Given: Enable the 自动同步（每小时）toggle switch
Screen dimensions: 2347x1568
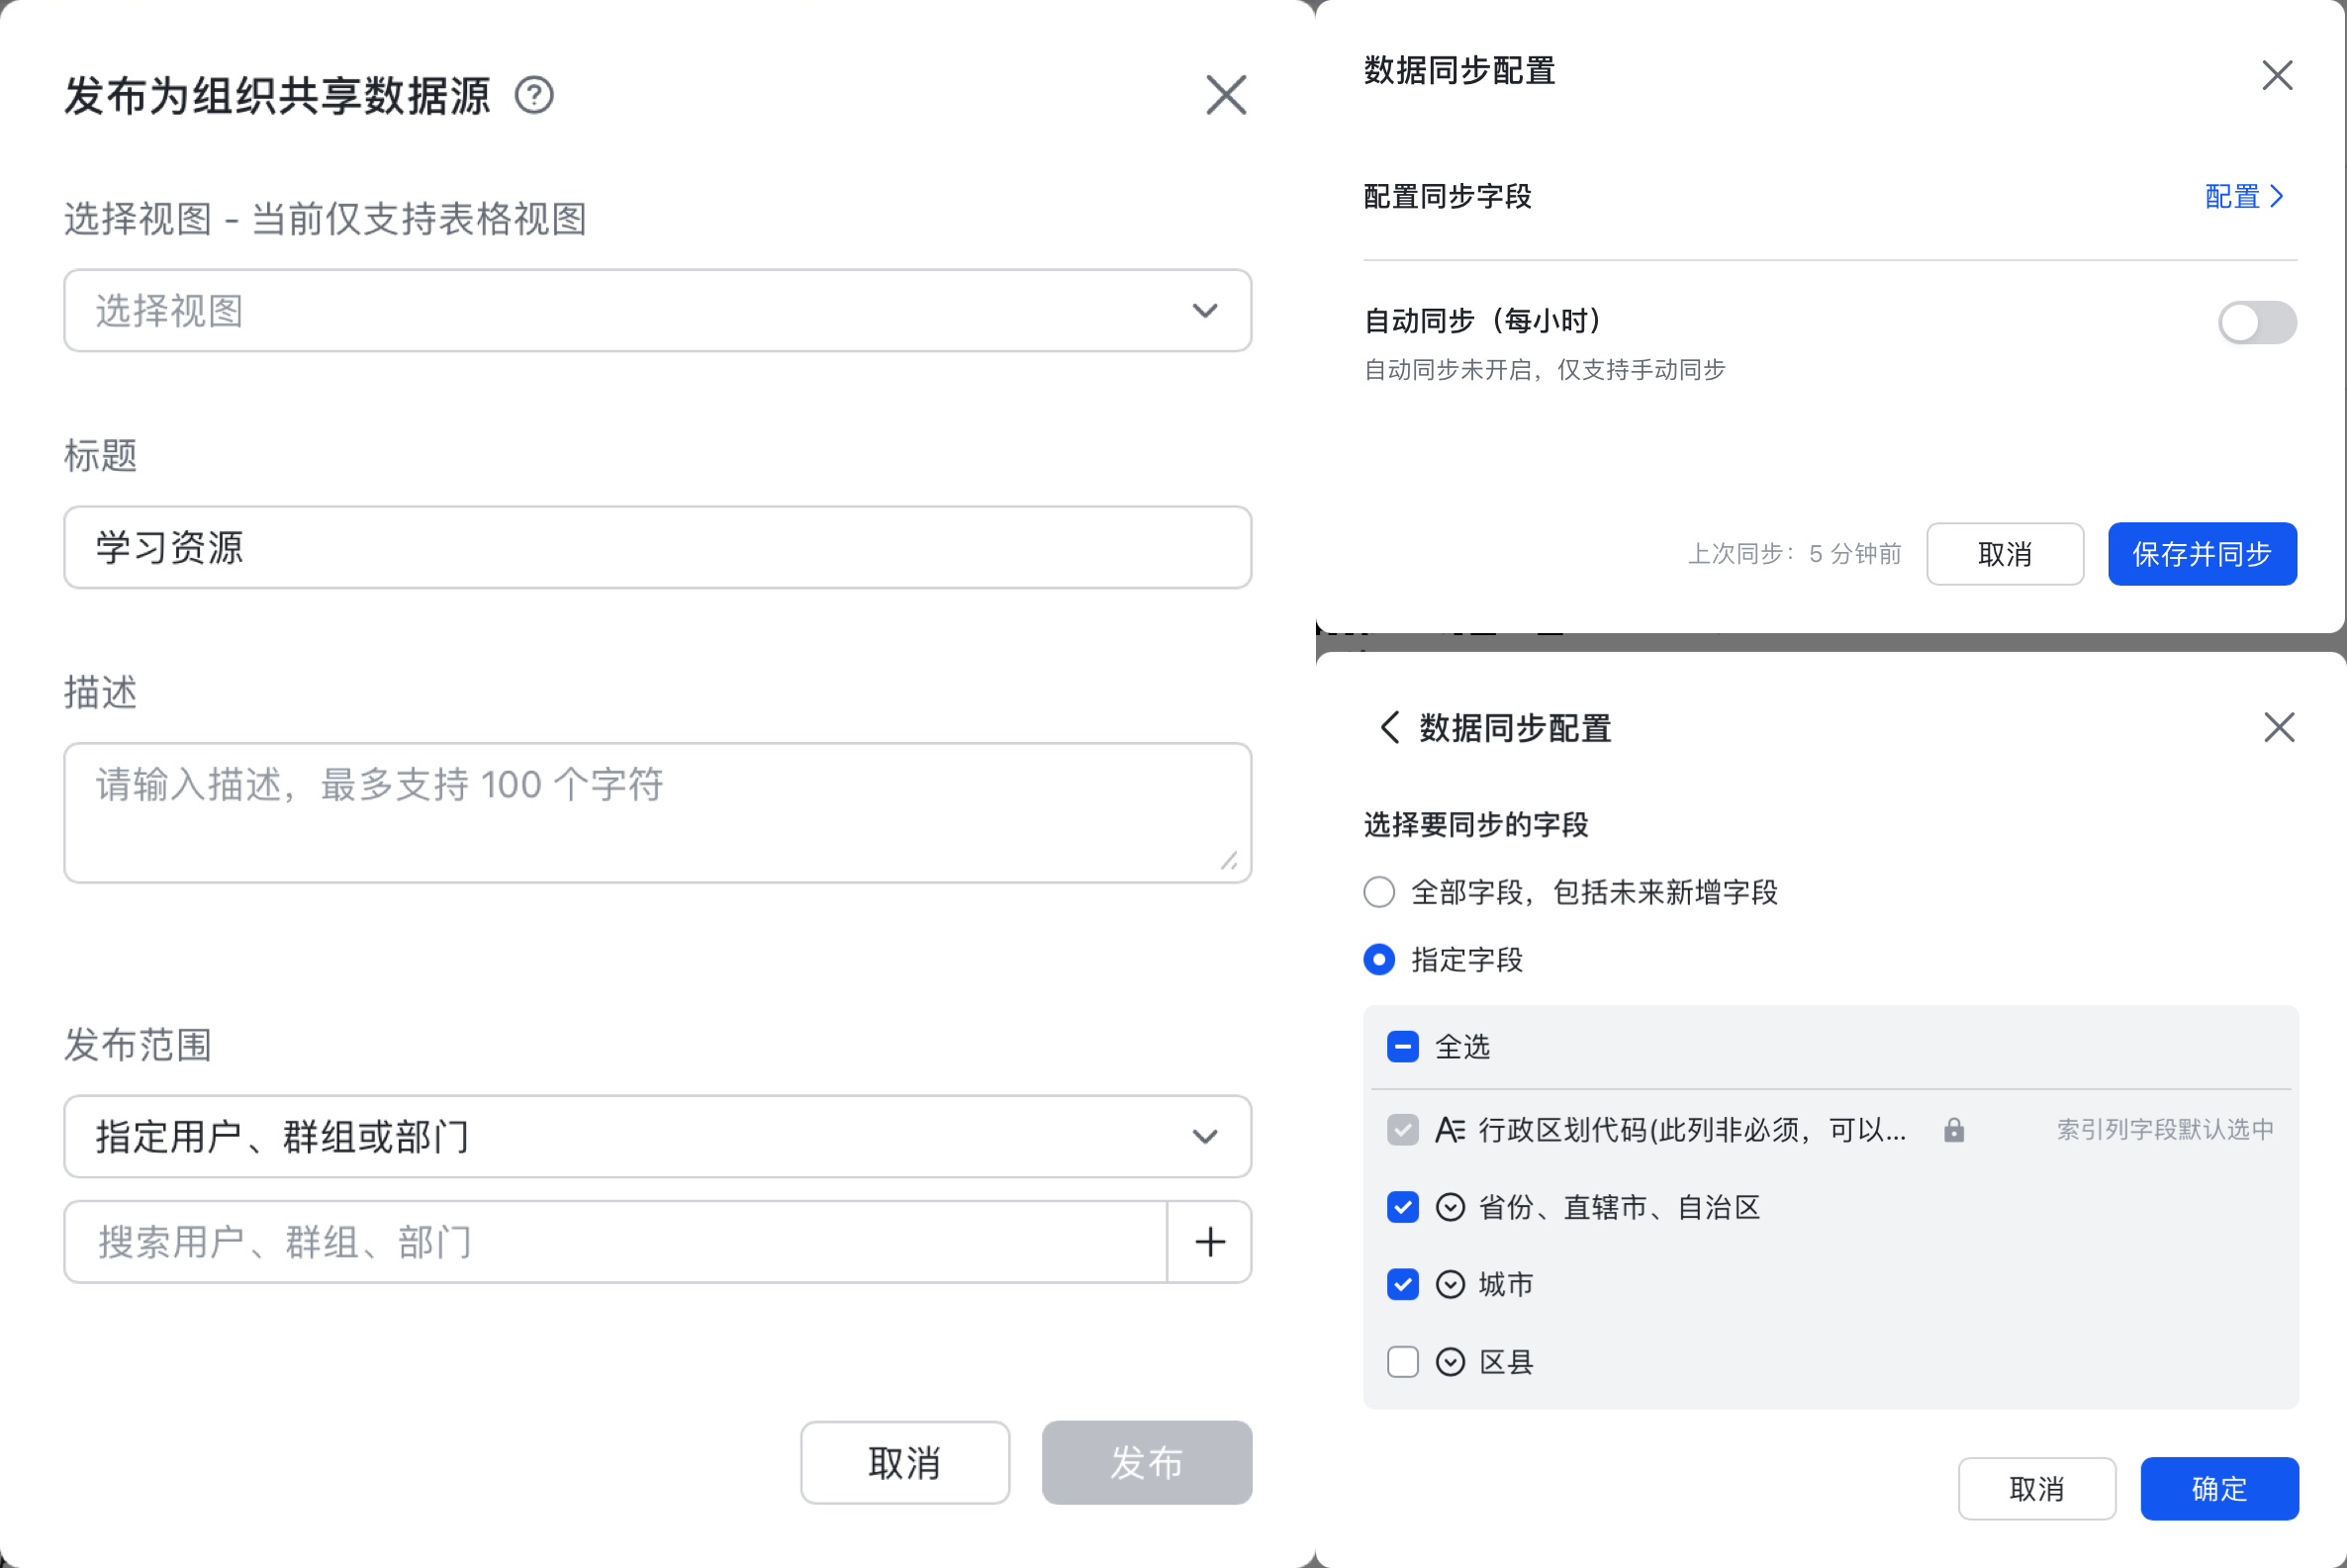Looking at the screenshot, I should pyautogui.click(x=2256, y=322).
